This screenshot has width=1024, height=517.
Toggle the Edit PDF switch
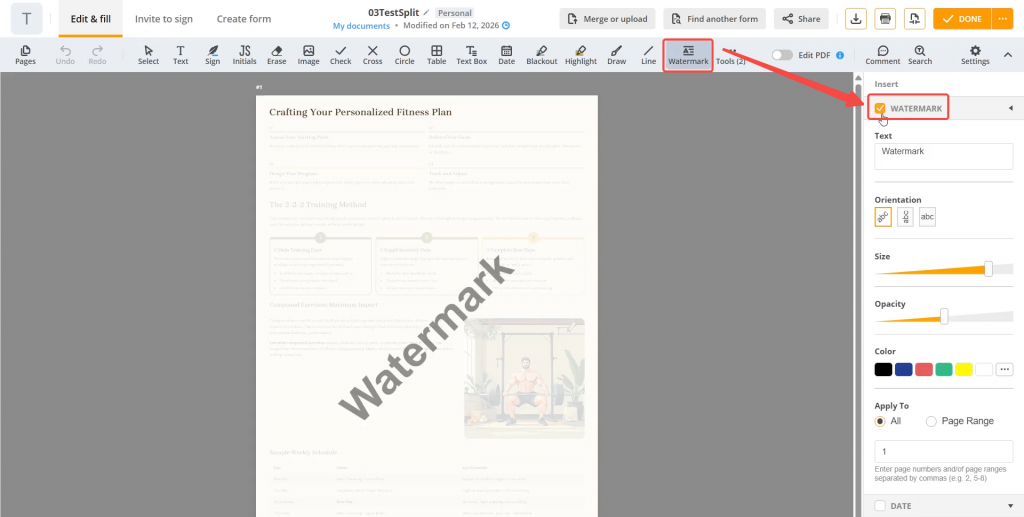pyautogui.click(x=782, y=55)
